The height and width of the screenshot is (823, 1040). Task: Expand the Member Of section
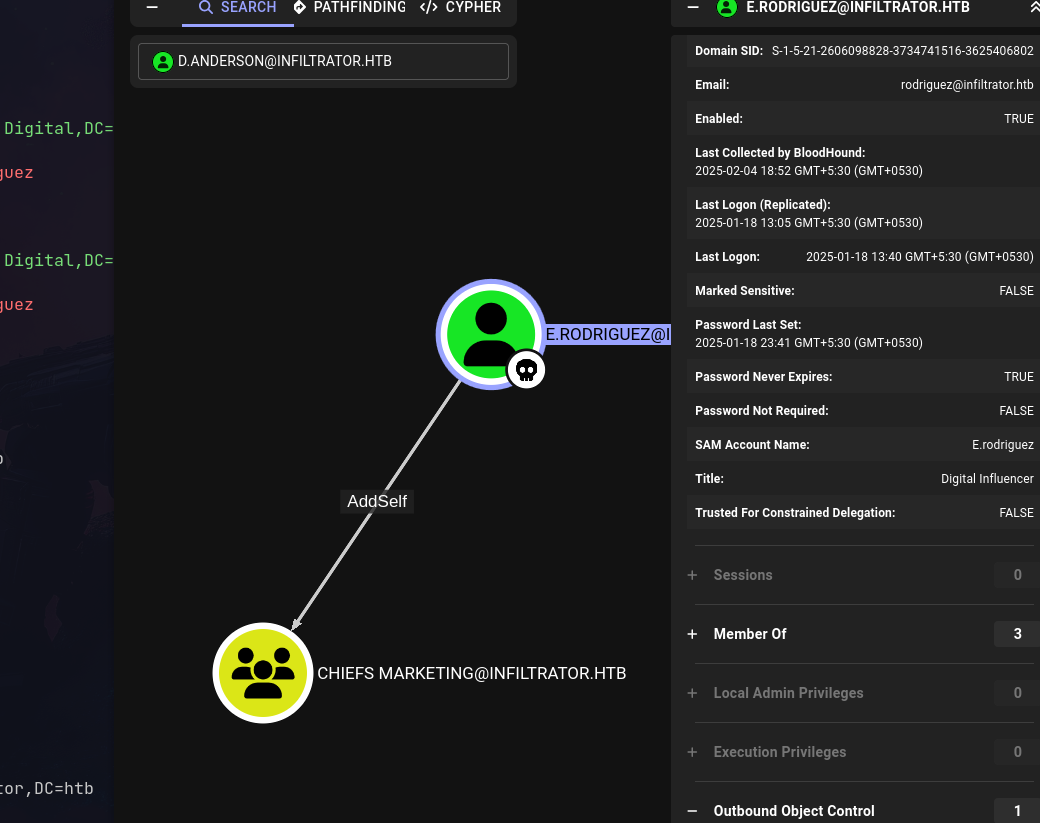692,634
